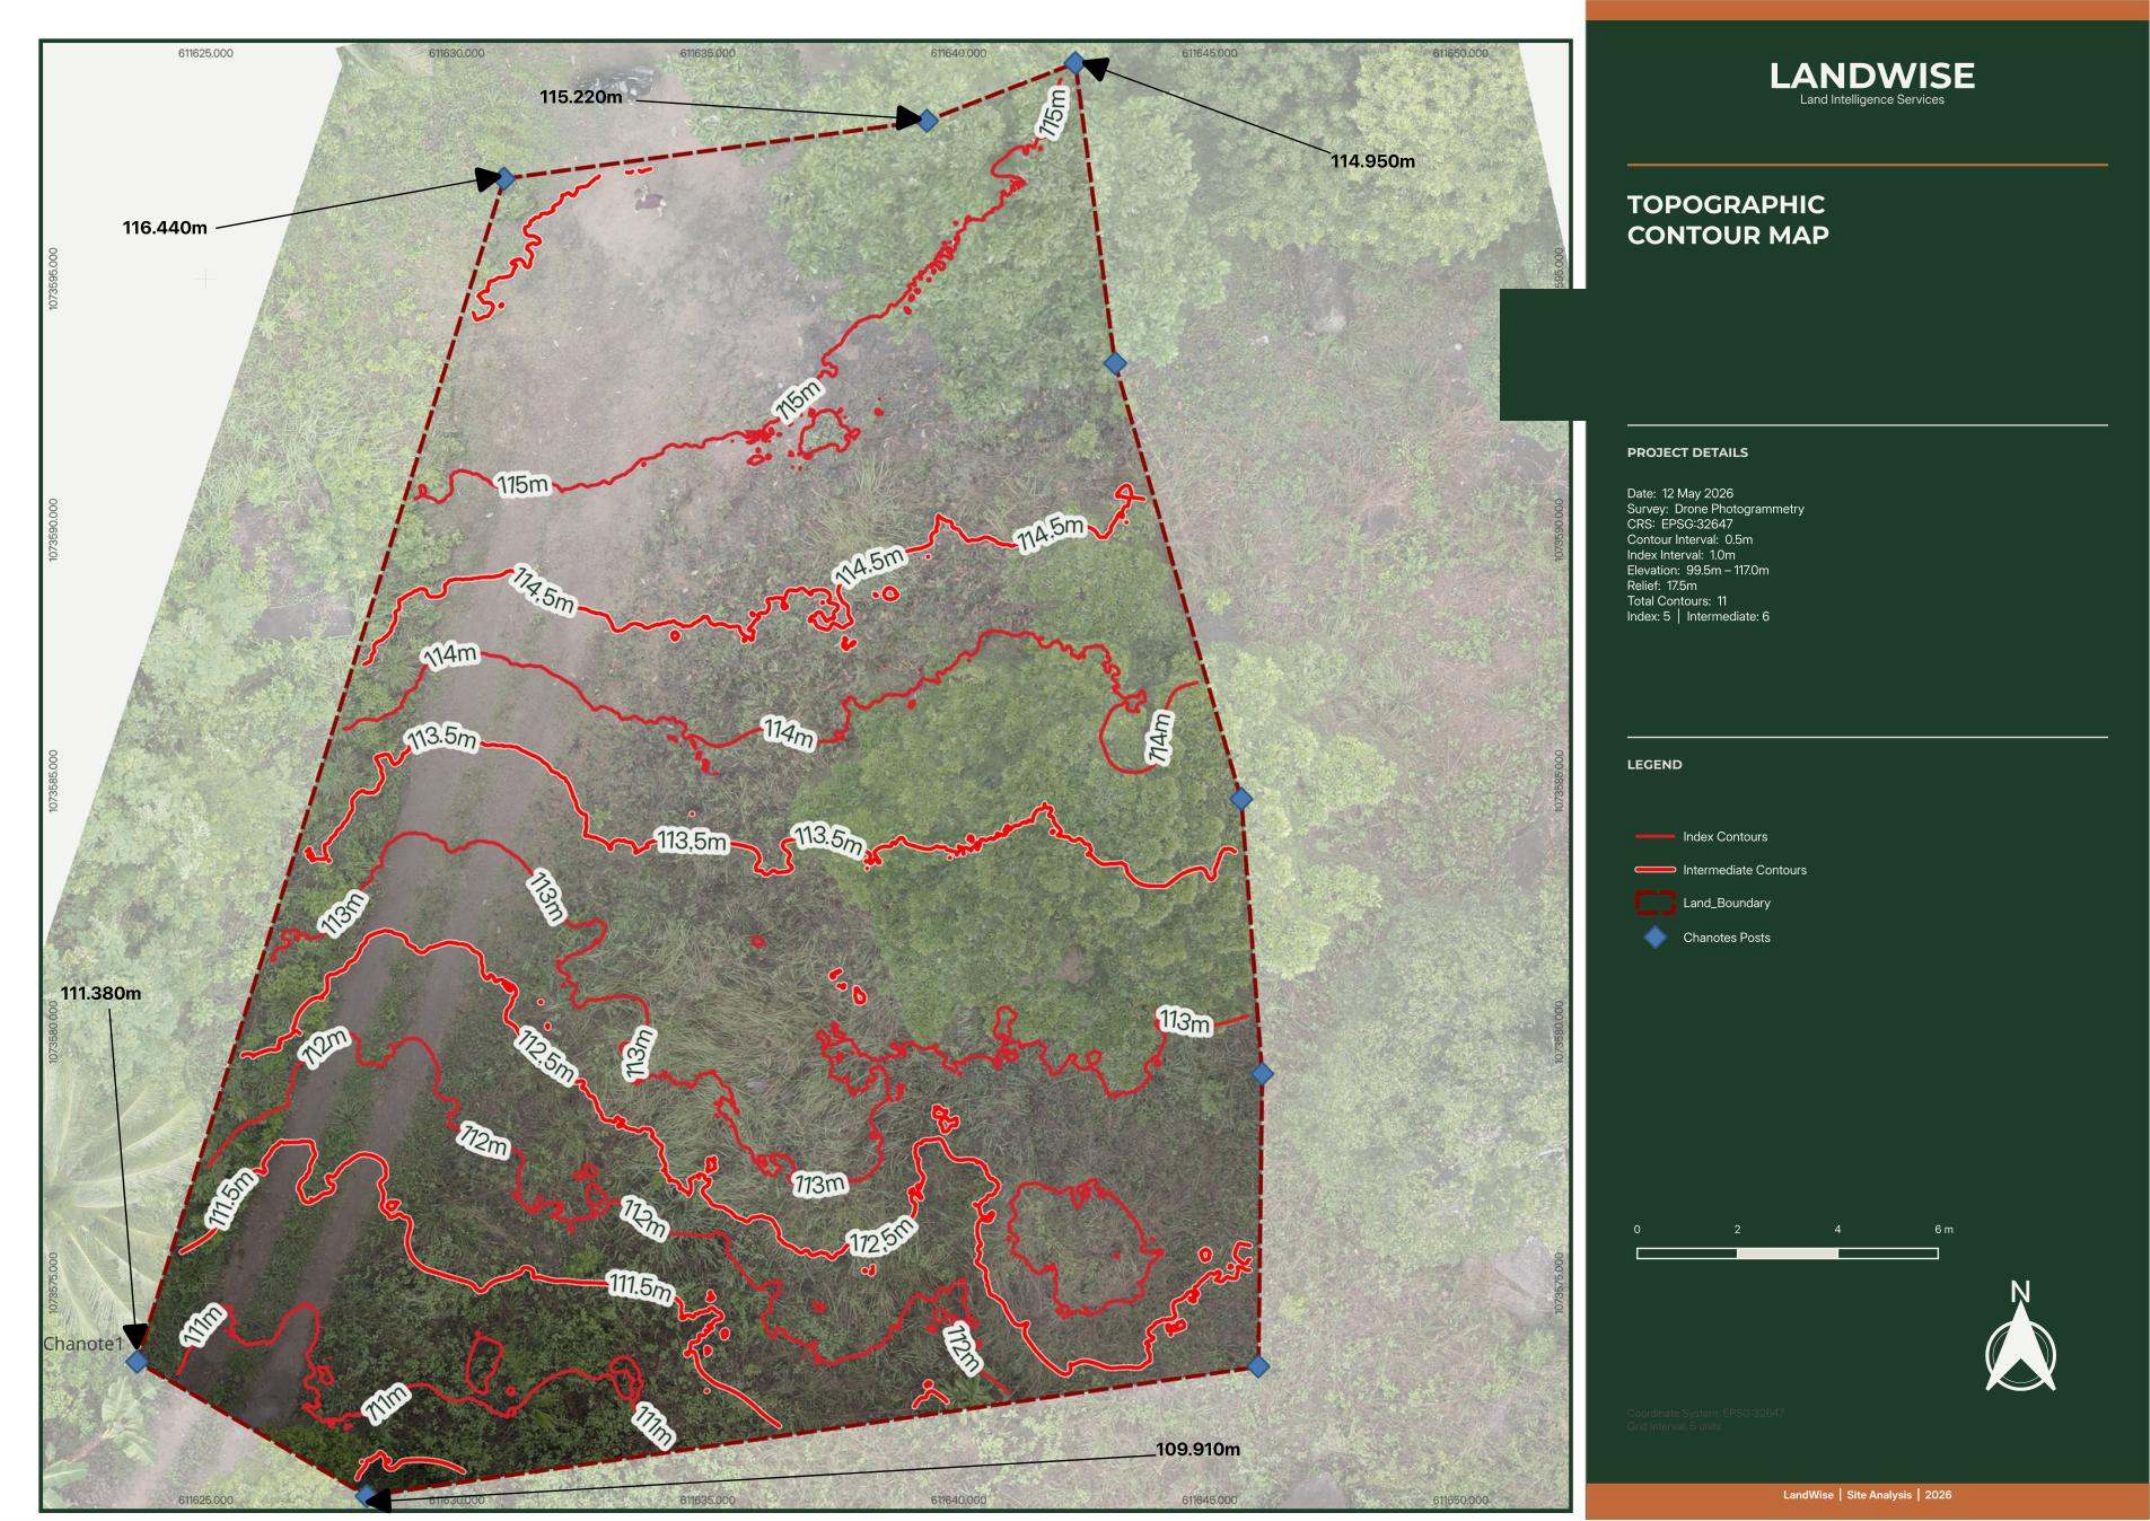Click the LandWise Site Analysis 2026 footer

[x=1867, y=1495]
